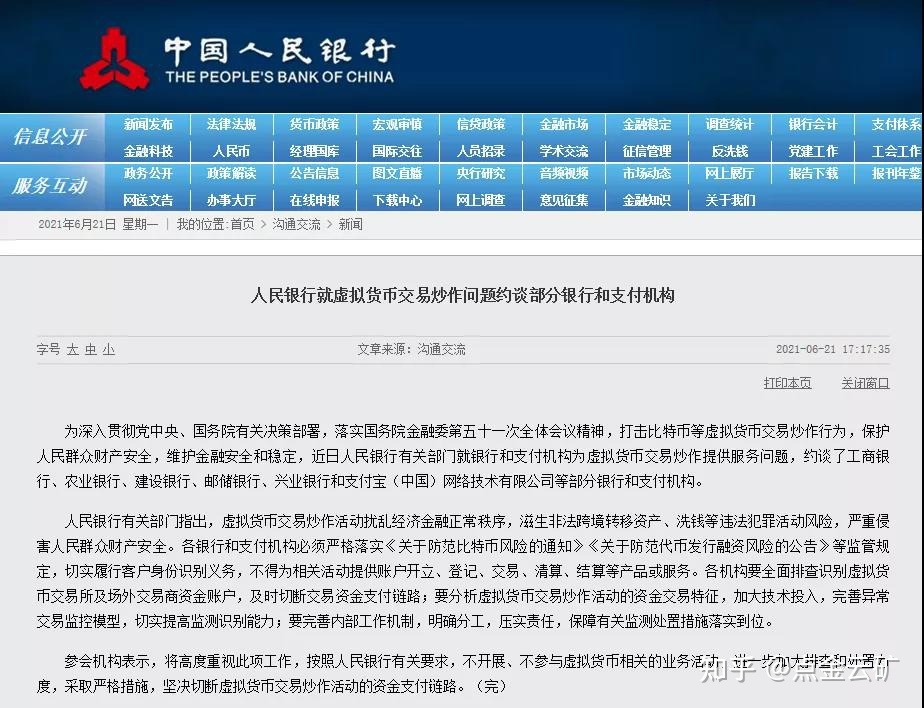Click the date 2021年6月21日 星期一
924x708 pixels.
point(98,225)
